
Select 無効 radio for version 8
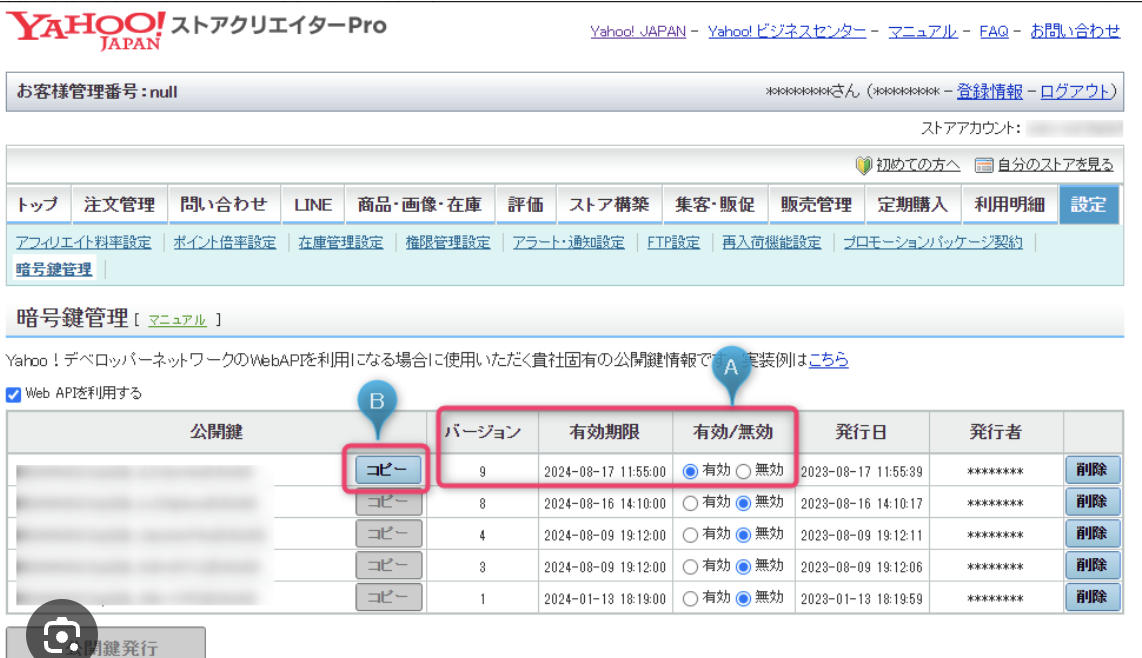(743, 503)
